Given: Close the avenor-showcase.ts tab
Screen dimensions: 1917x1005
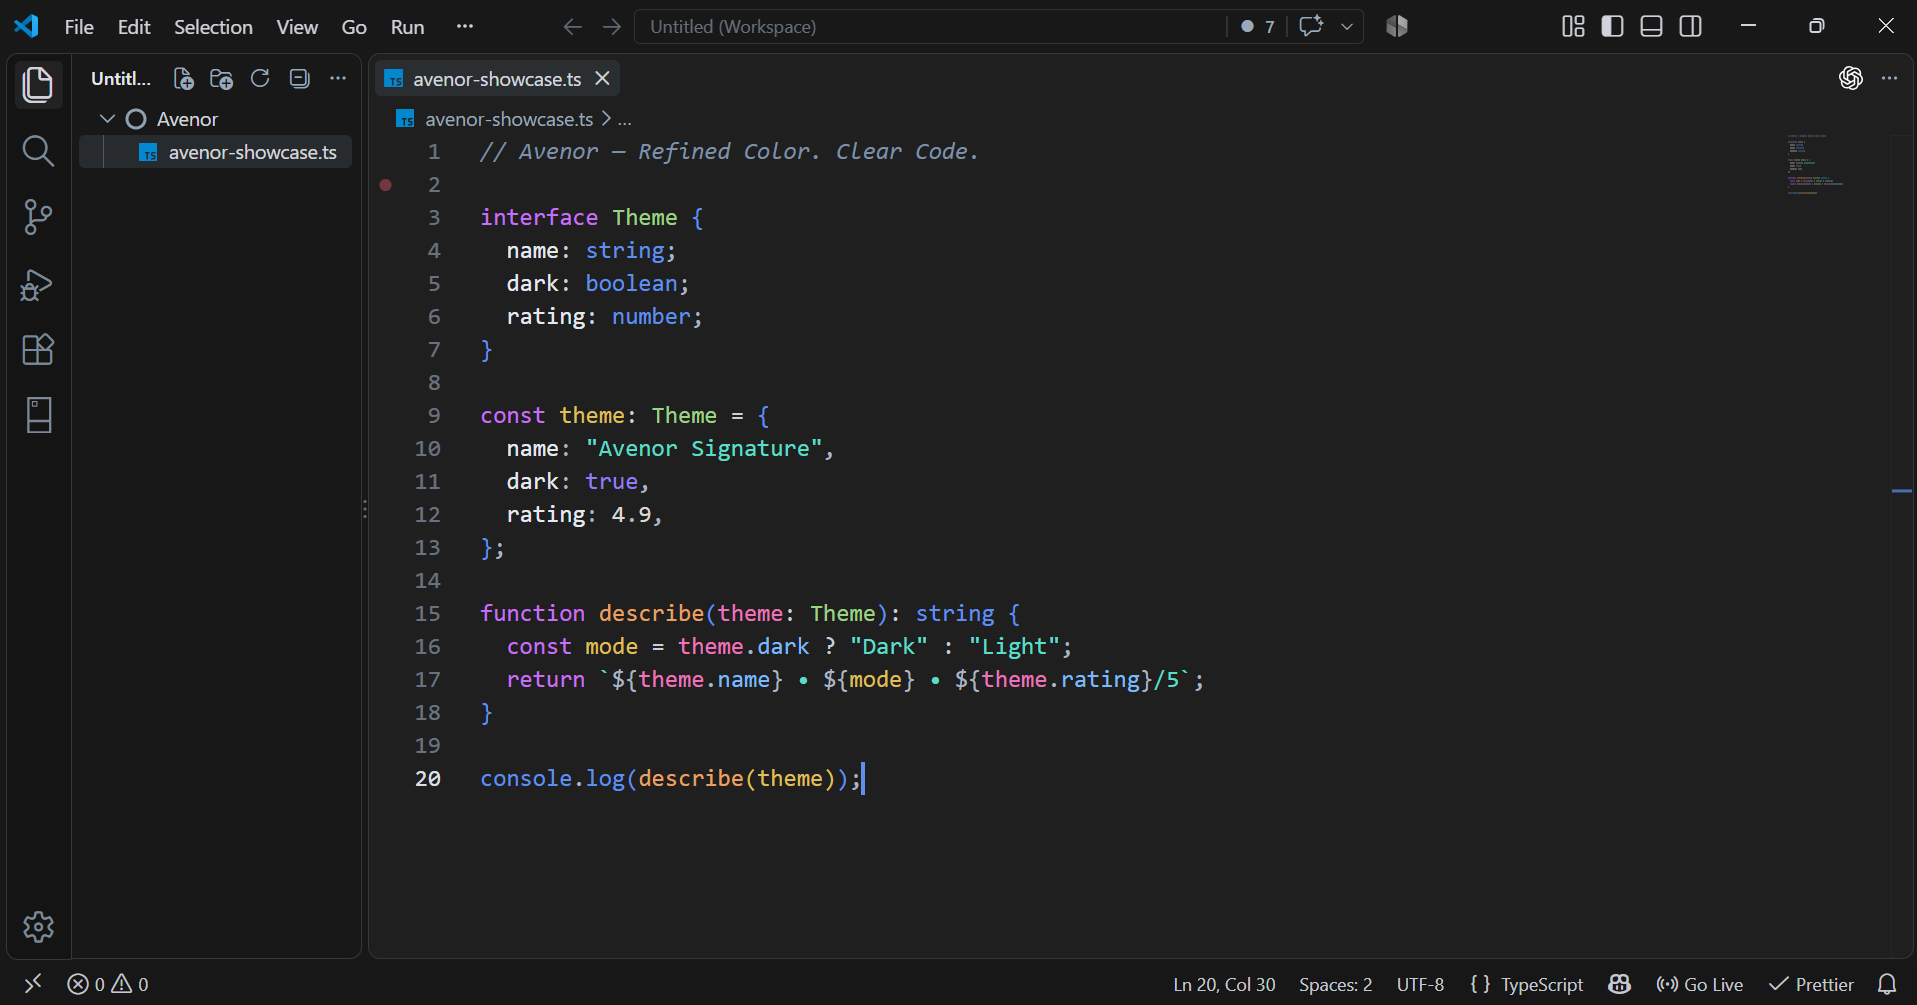Looking at the screenshot, I should point(602,78).
